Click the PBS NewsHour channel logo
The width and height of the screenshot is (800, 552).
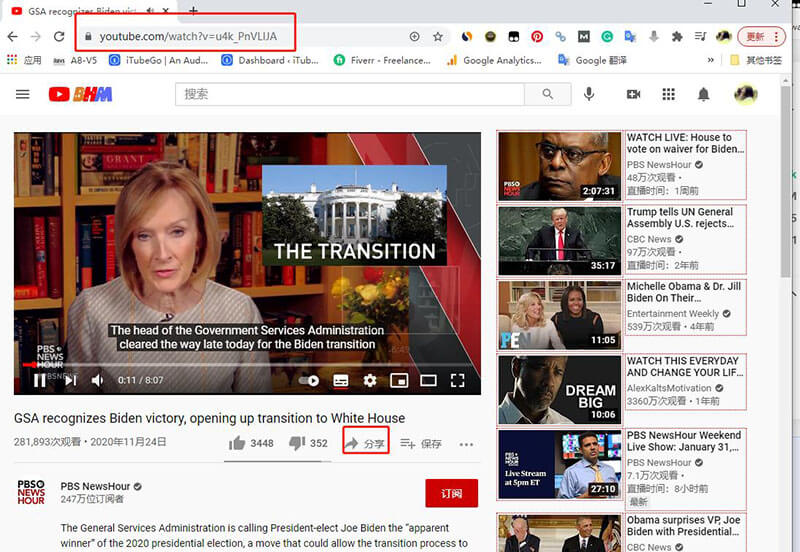click(31, 492)
